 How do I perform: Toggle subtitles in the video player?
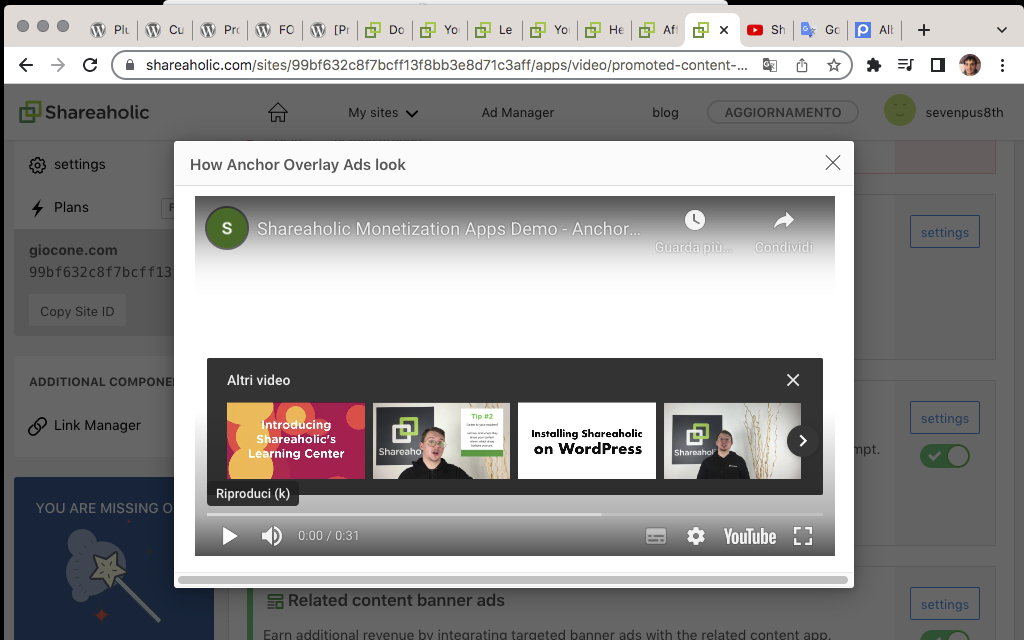tap(656, 536)
